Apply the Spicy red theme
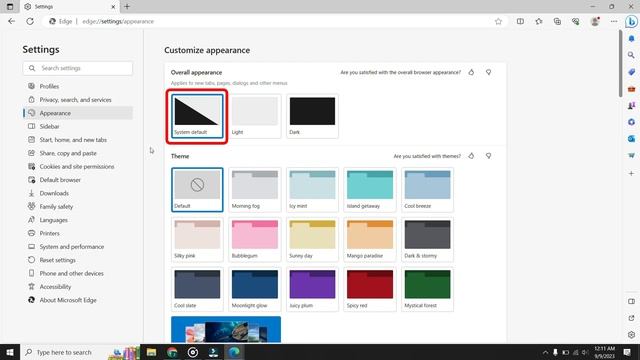The height and width of the screenshot is (360, 640). [370, 289]
